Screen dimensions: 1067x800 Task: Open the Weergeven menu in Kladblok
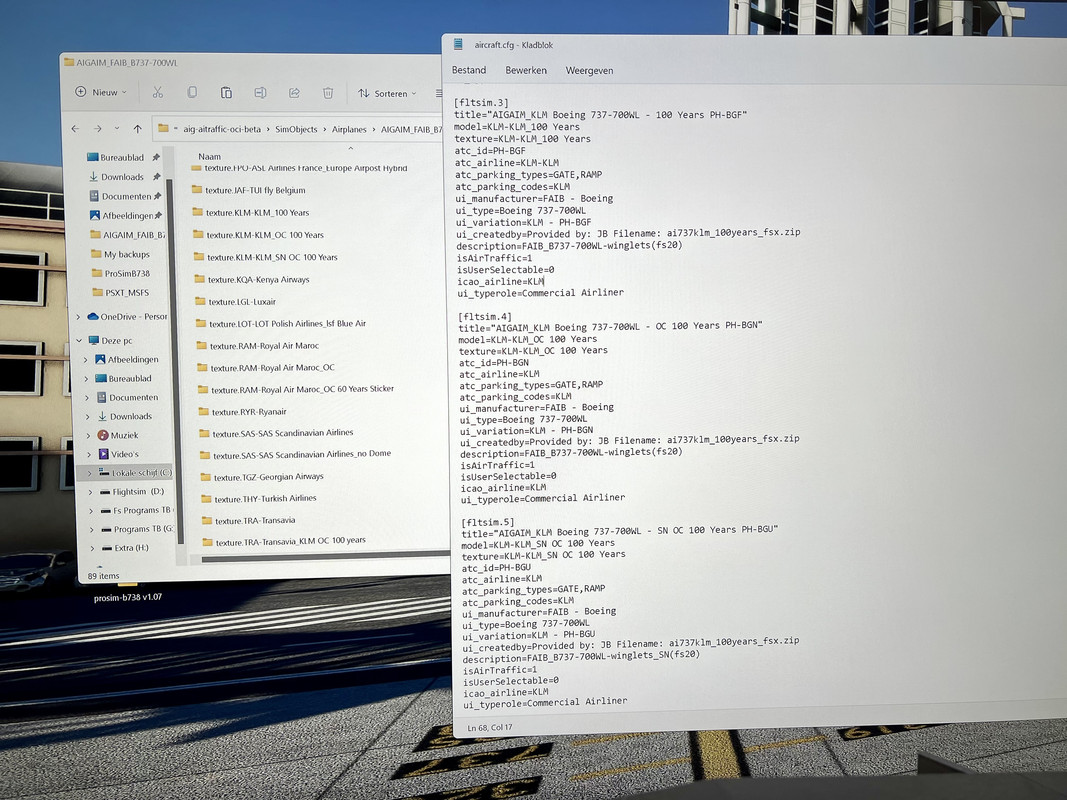click(589, 71)
